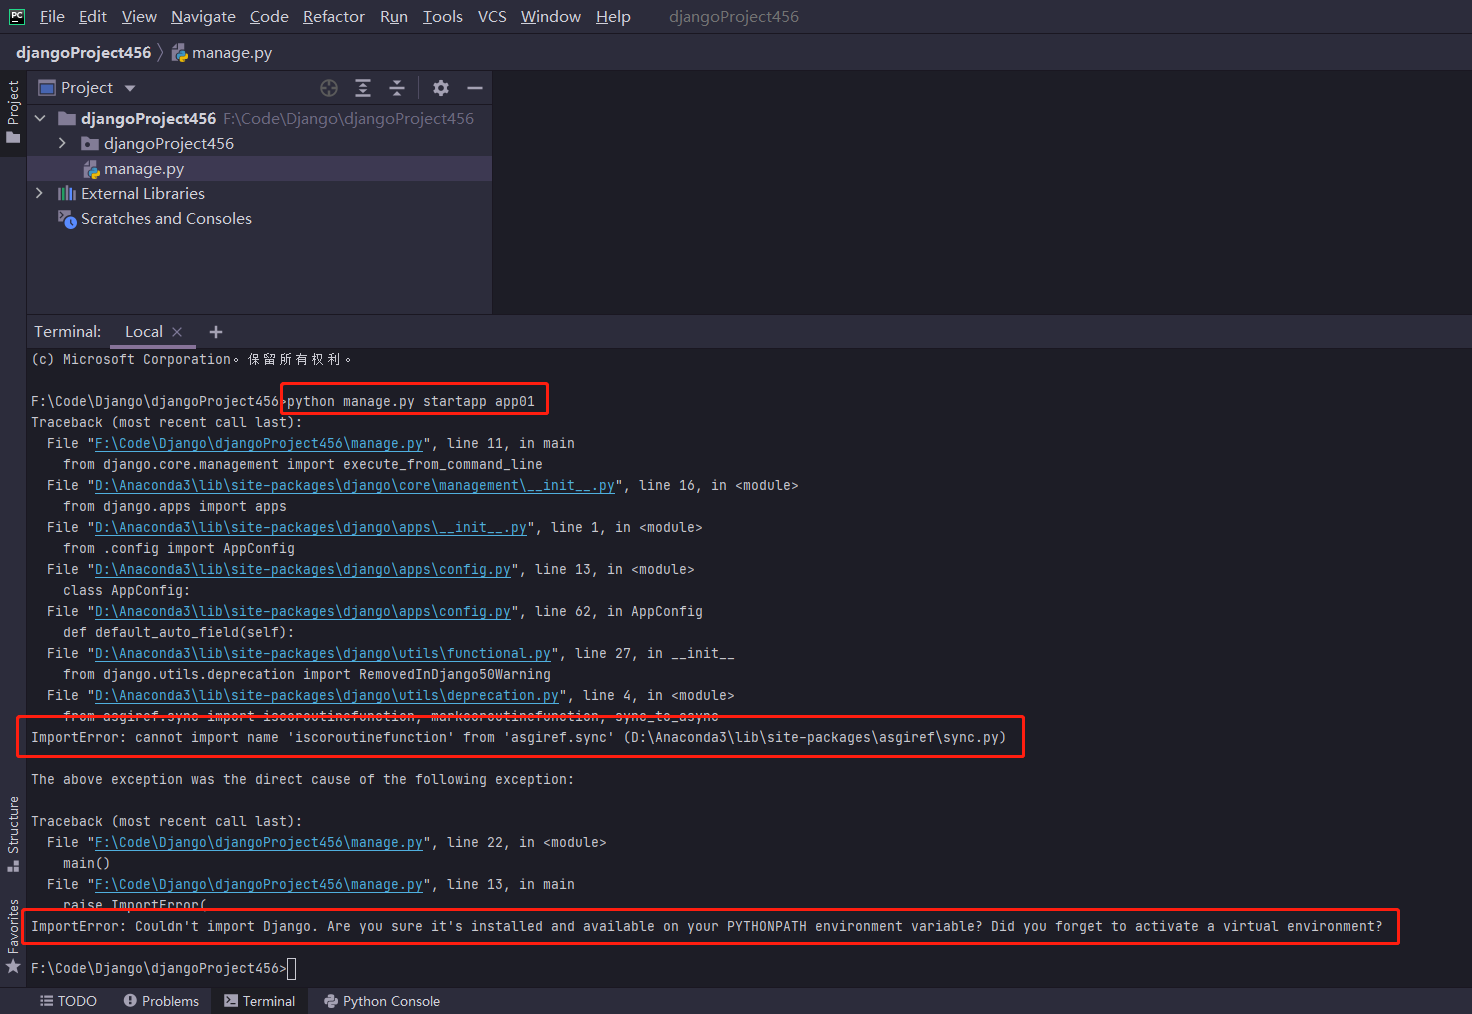Click the terminal prompt input cursor
Screen dimensions: 1472x1014
(x=292, y=968)
